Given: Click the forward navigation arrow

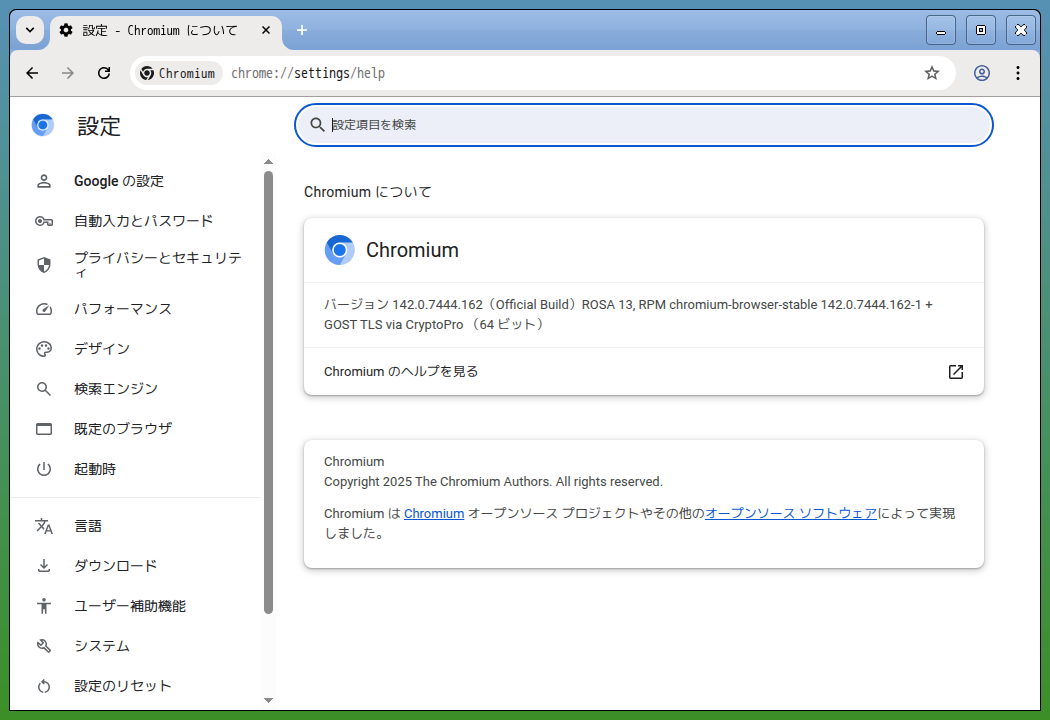Looking at the screenshot, I should 68,73.
